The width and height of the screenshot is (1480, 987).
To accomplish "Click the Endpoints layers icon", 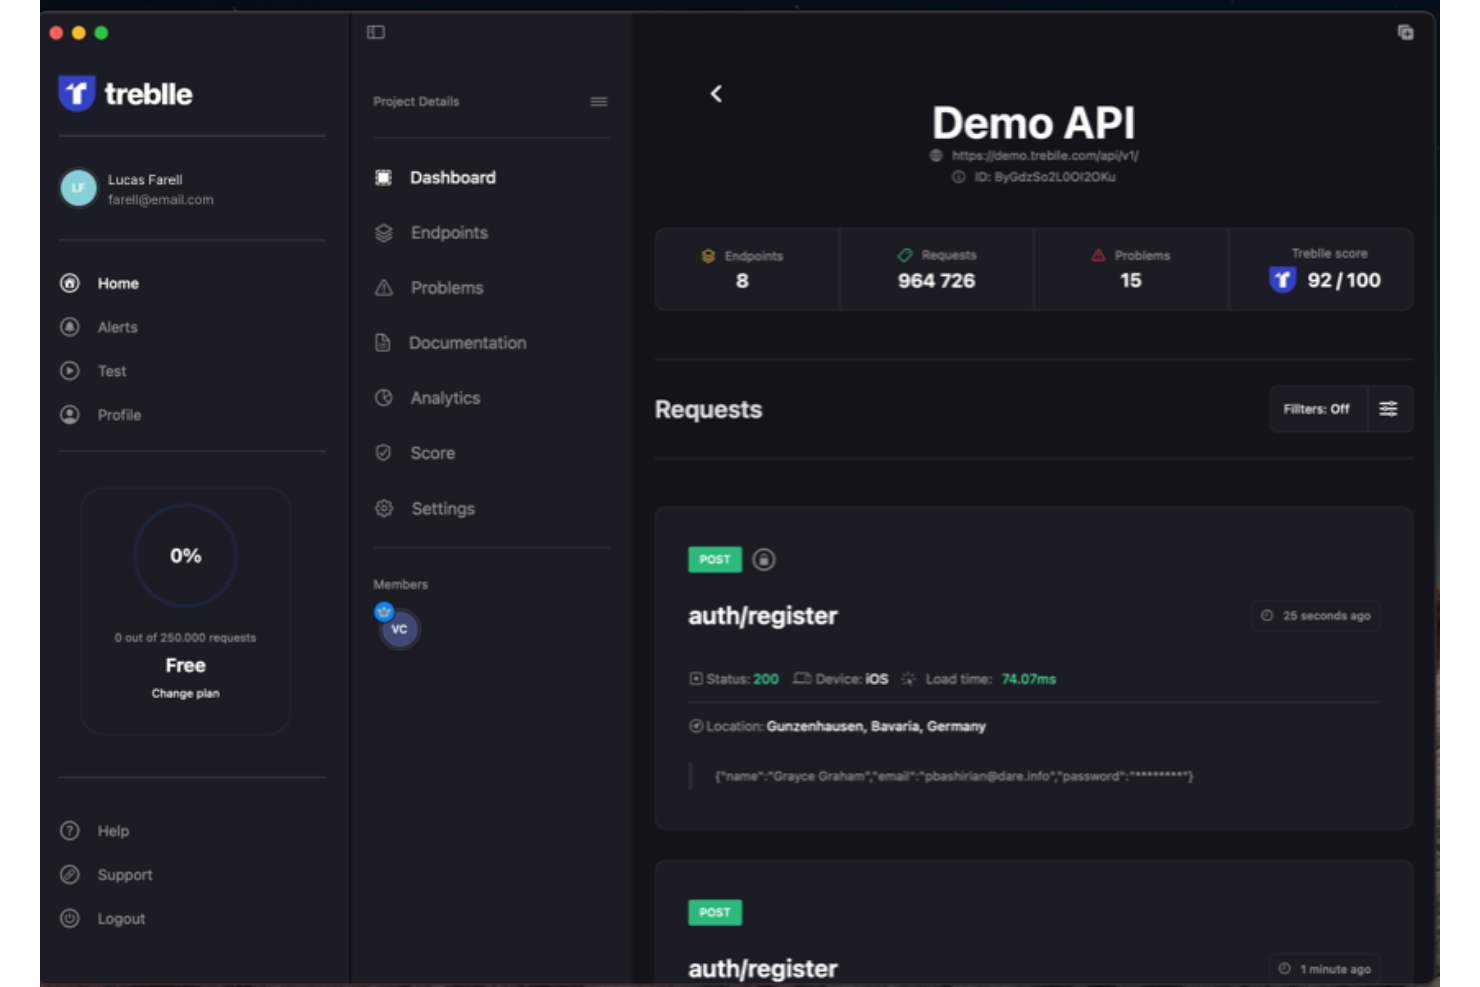I will tap(384, 232).
